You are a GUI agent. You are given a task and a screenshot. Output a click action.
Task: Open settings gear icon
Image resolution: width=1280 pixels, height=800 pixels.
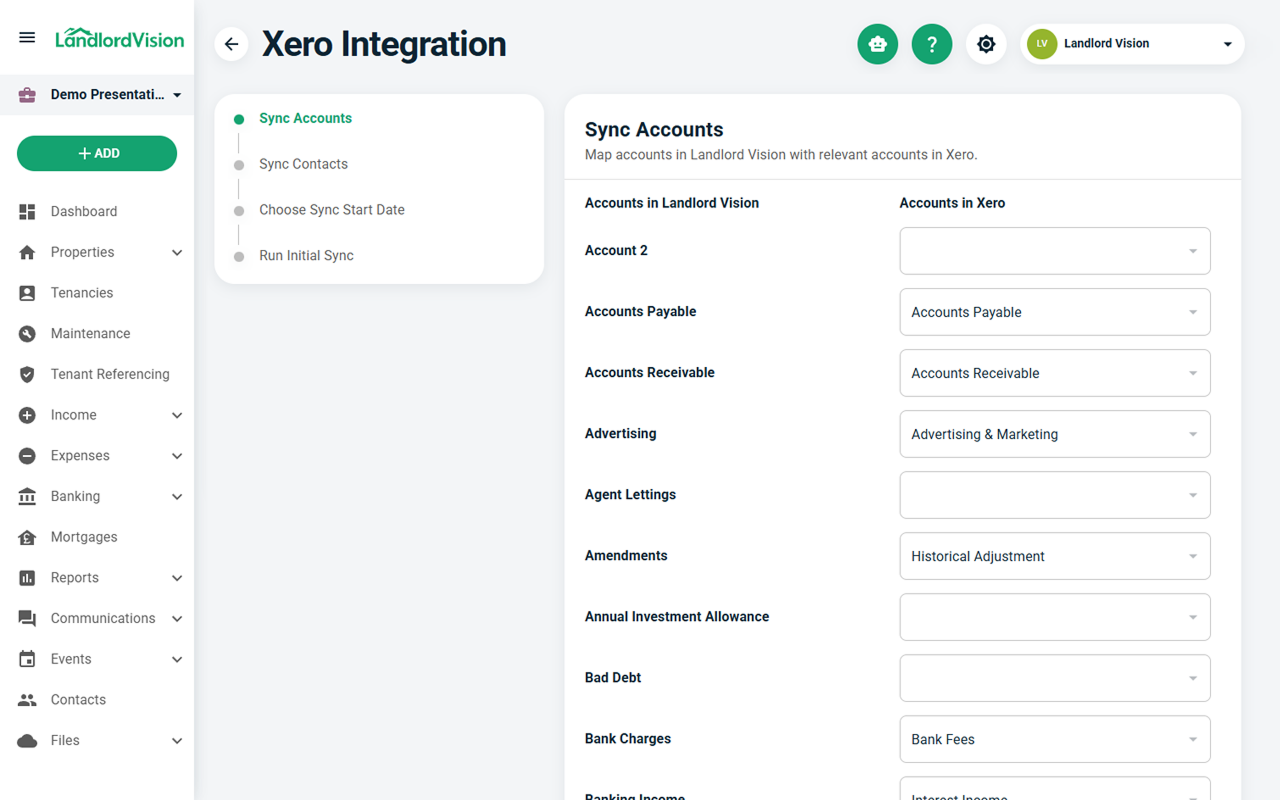coord(986,44)
